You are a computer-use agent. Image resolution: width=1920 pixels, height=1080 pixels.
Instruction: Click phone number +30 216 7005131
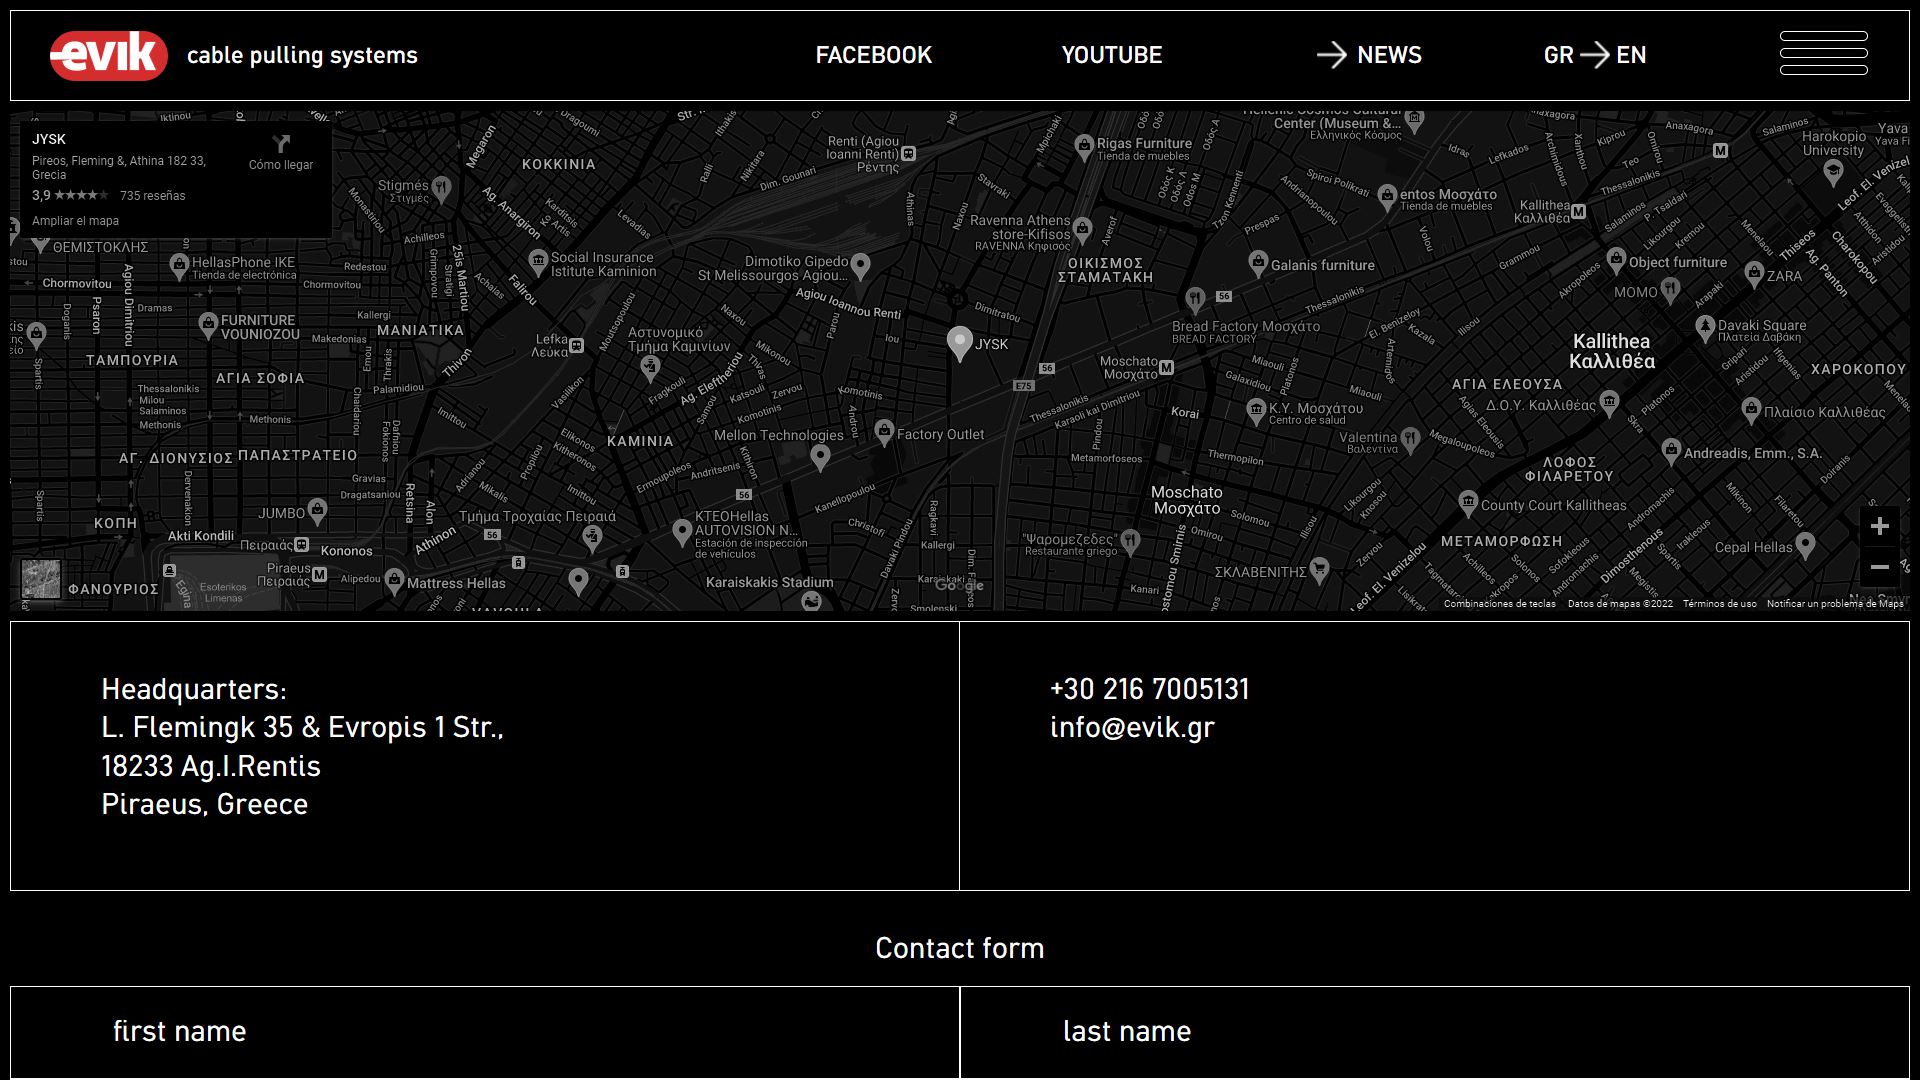tap(1149, 689)
